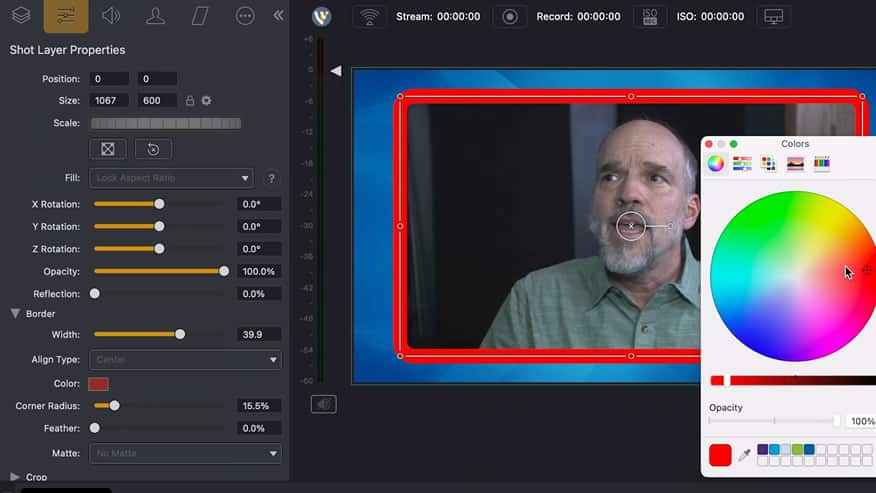This screenshot has height=493, width=876.
Task: Click the ISO recording icon
Action: [x=649, y=17]
